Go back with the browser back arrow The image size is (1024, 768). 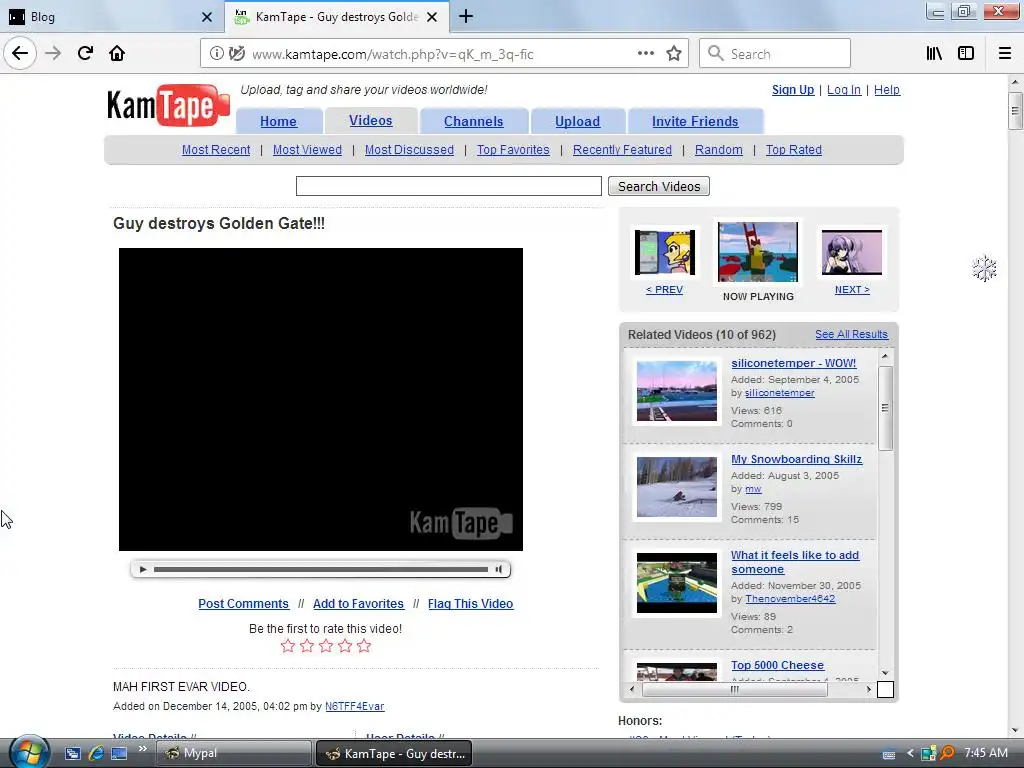(20, 53)
